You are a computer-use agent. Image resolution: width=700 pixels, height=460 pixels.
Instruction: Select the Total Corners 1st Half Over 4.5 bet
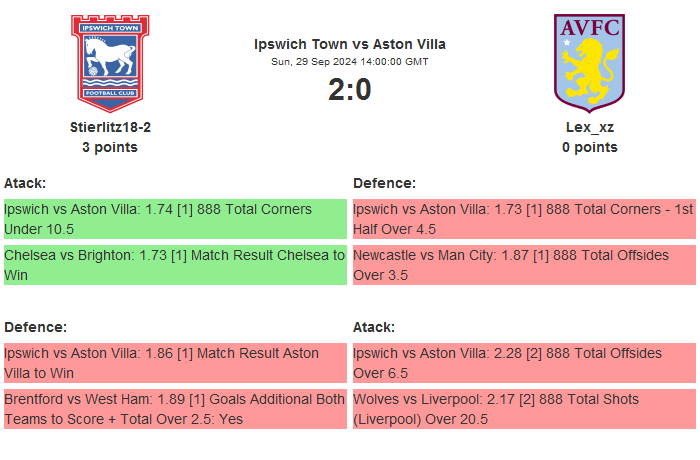(523, 219)
